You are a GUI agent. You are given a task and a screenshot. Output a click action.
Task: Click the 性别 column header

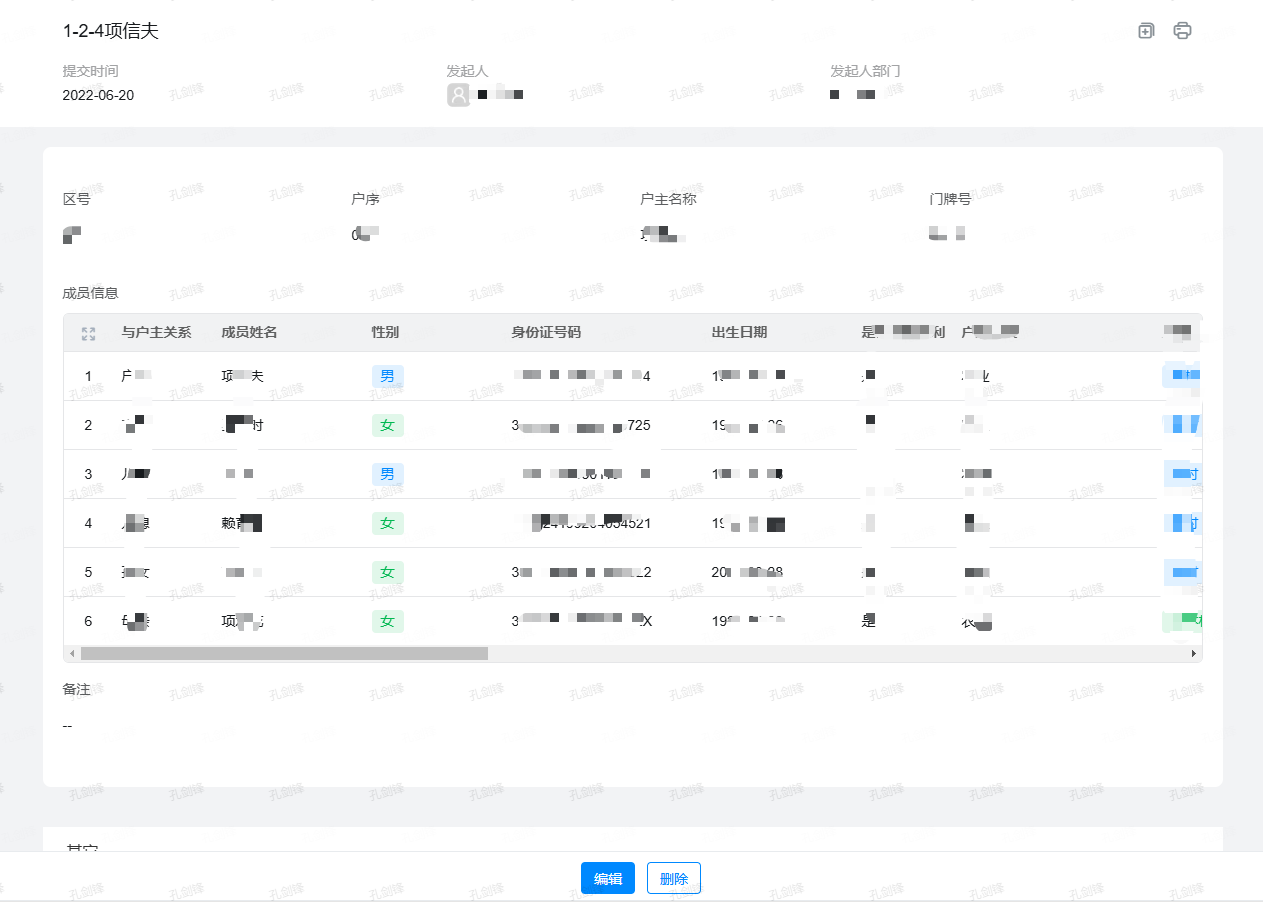pos(385,333)
